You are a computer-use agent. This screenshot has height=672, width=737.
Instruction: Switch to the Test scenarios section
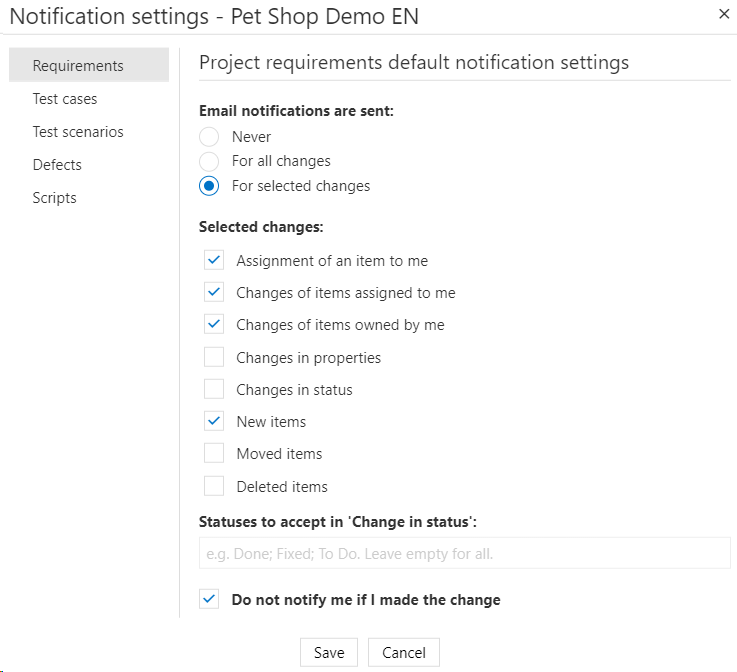(x=78, y=132)
